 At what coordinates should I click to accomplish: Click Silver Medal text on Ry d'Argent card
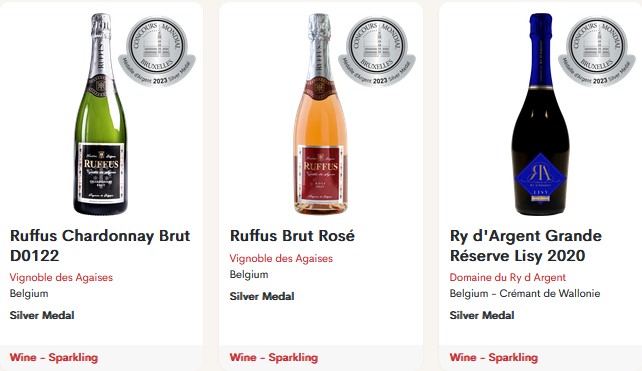482,315
